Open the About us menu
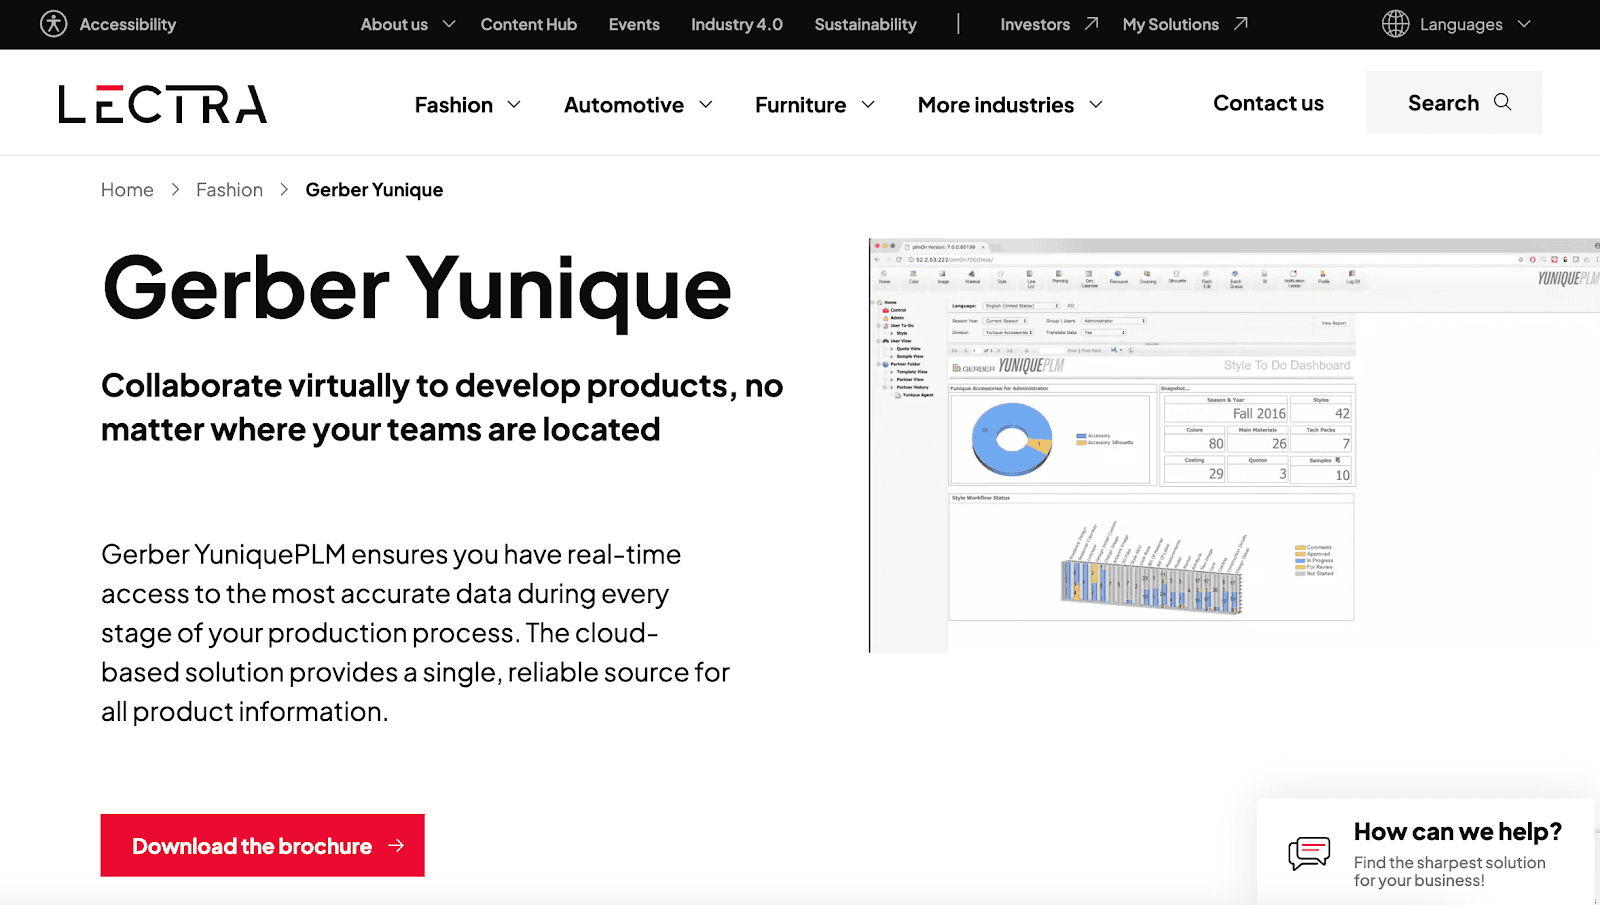 (x=394, y=24)
